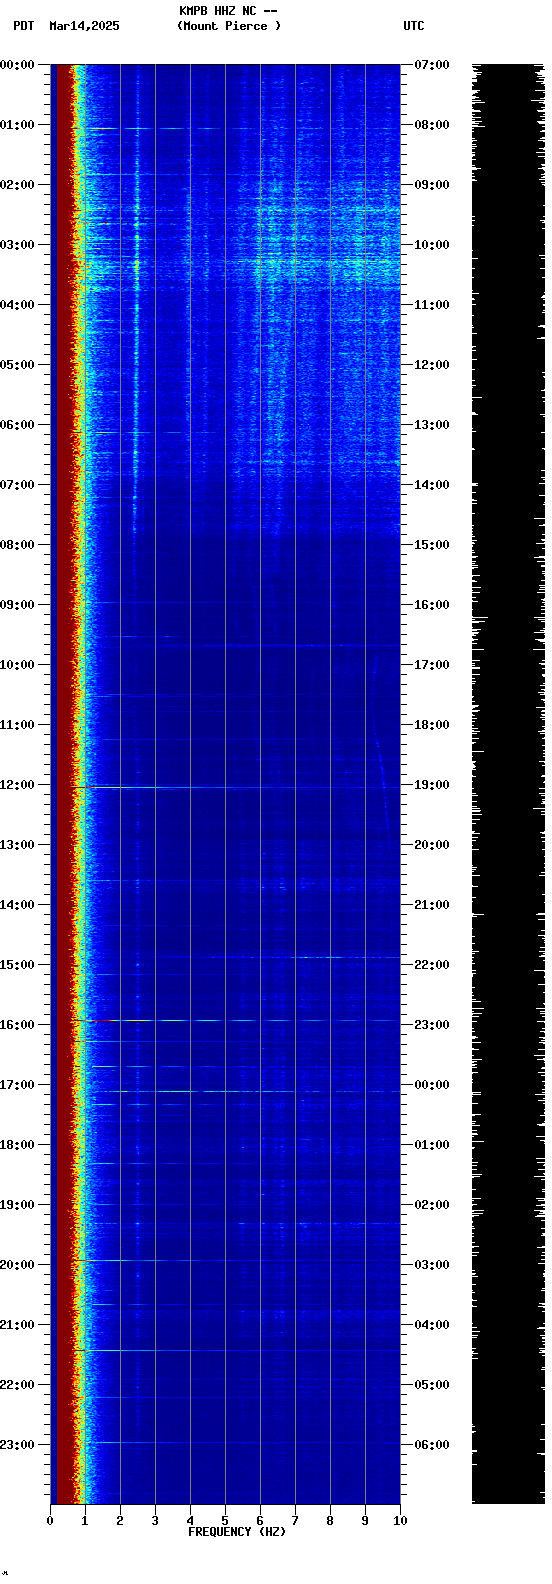The image size is (552, 1584).
Task: Select the 02:00 PDT left-axis label
Action: click(17, 185)
